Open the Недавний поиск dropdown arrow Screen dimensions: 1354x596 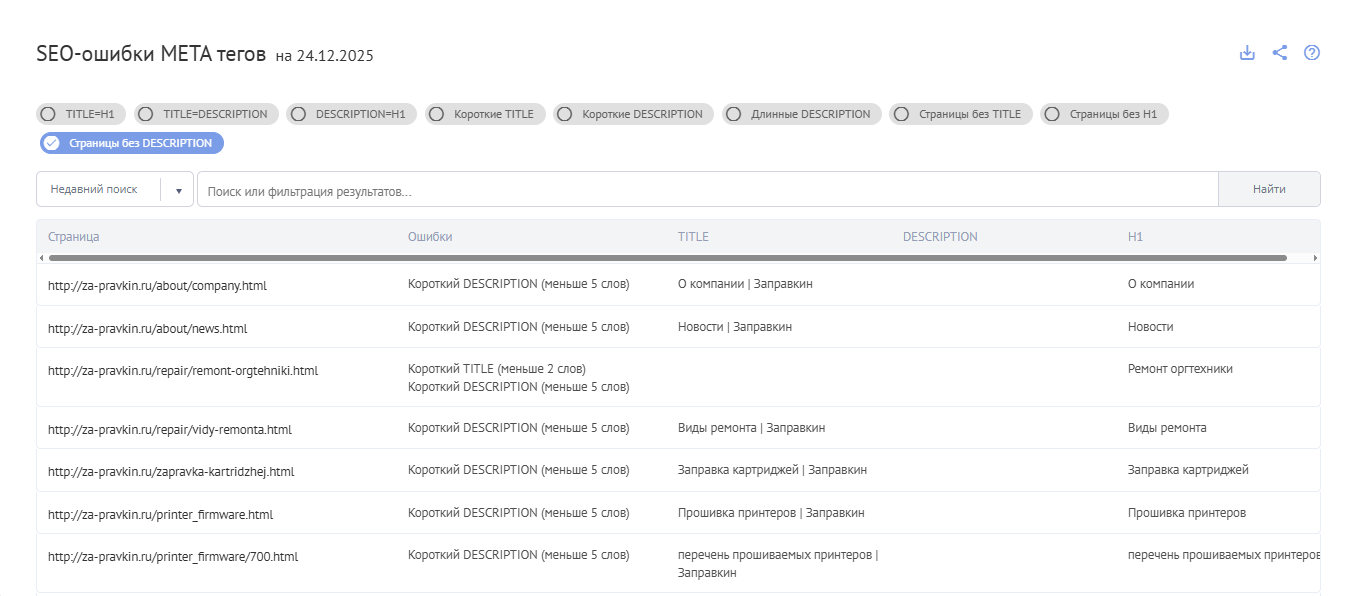(x=178, y=190)
